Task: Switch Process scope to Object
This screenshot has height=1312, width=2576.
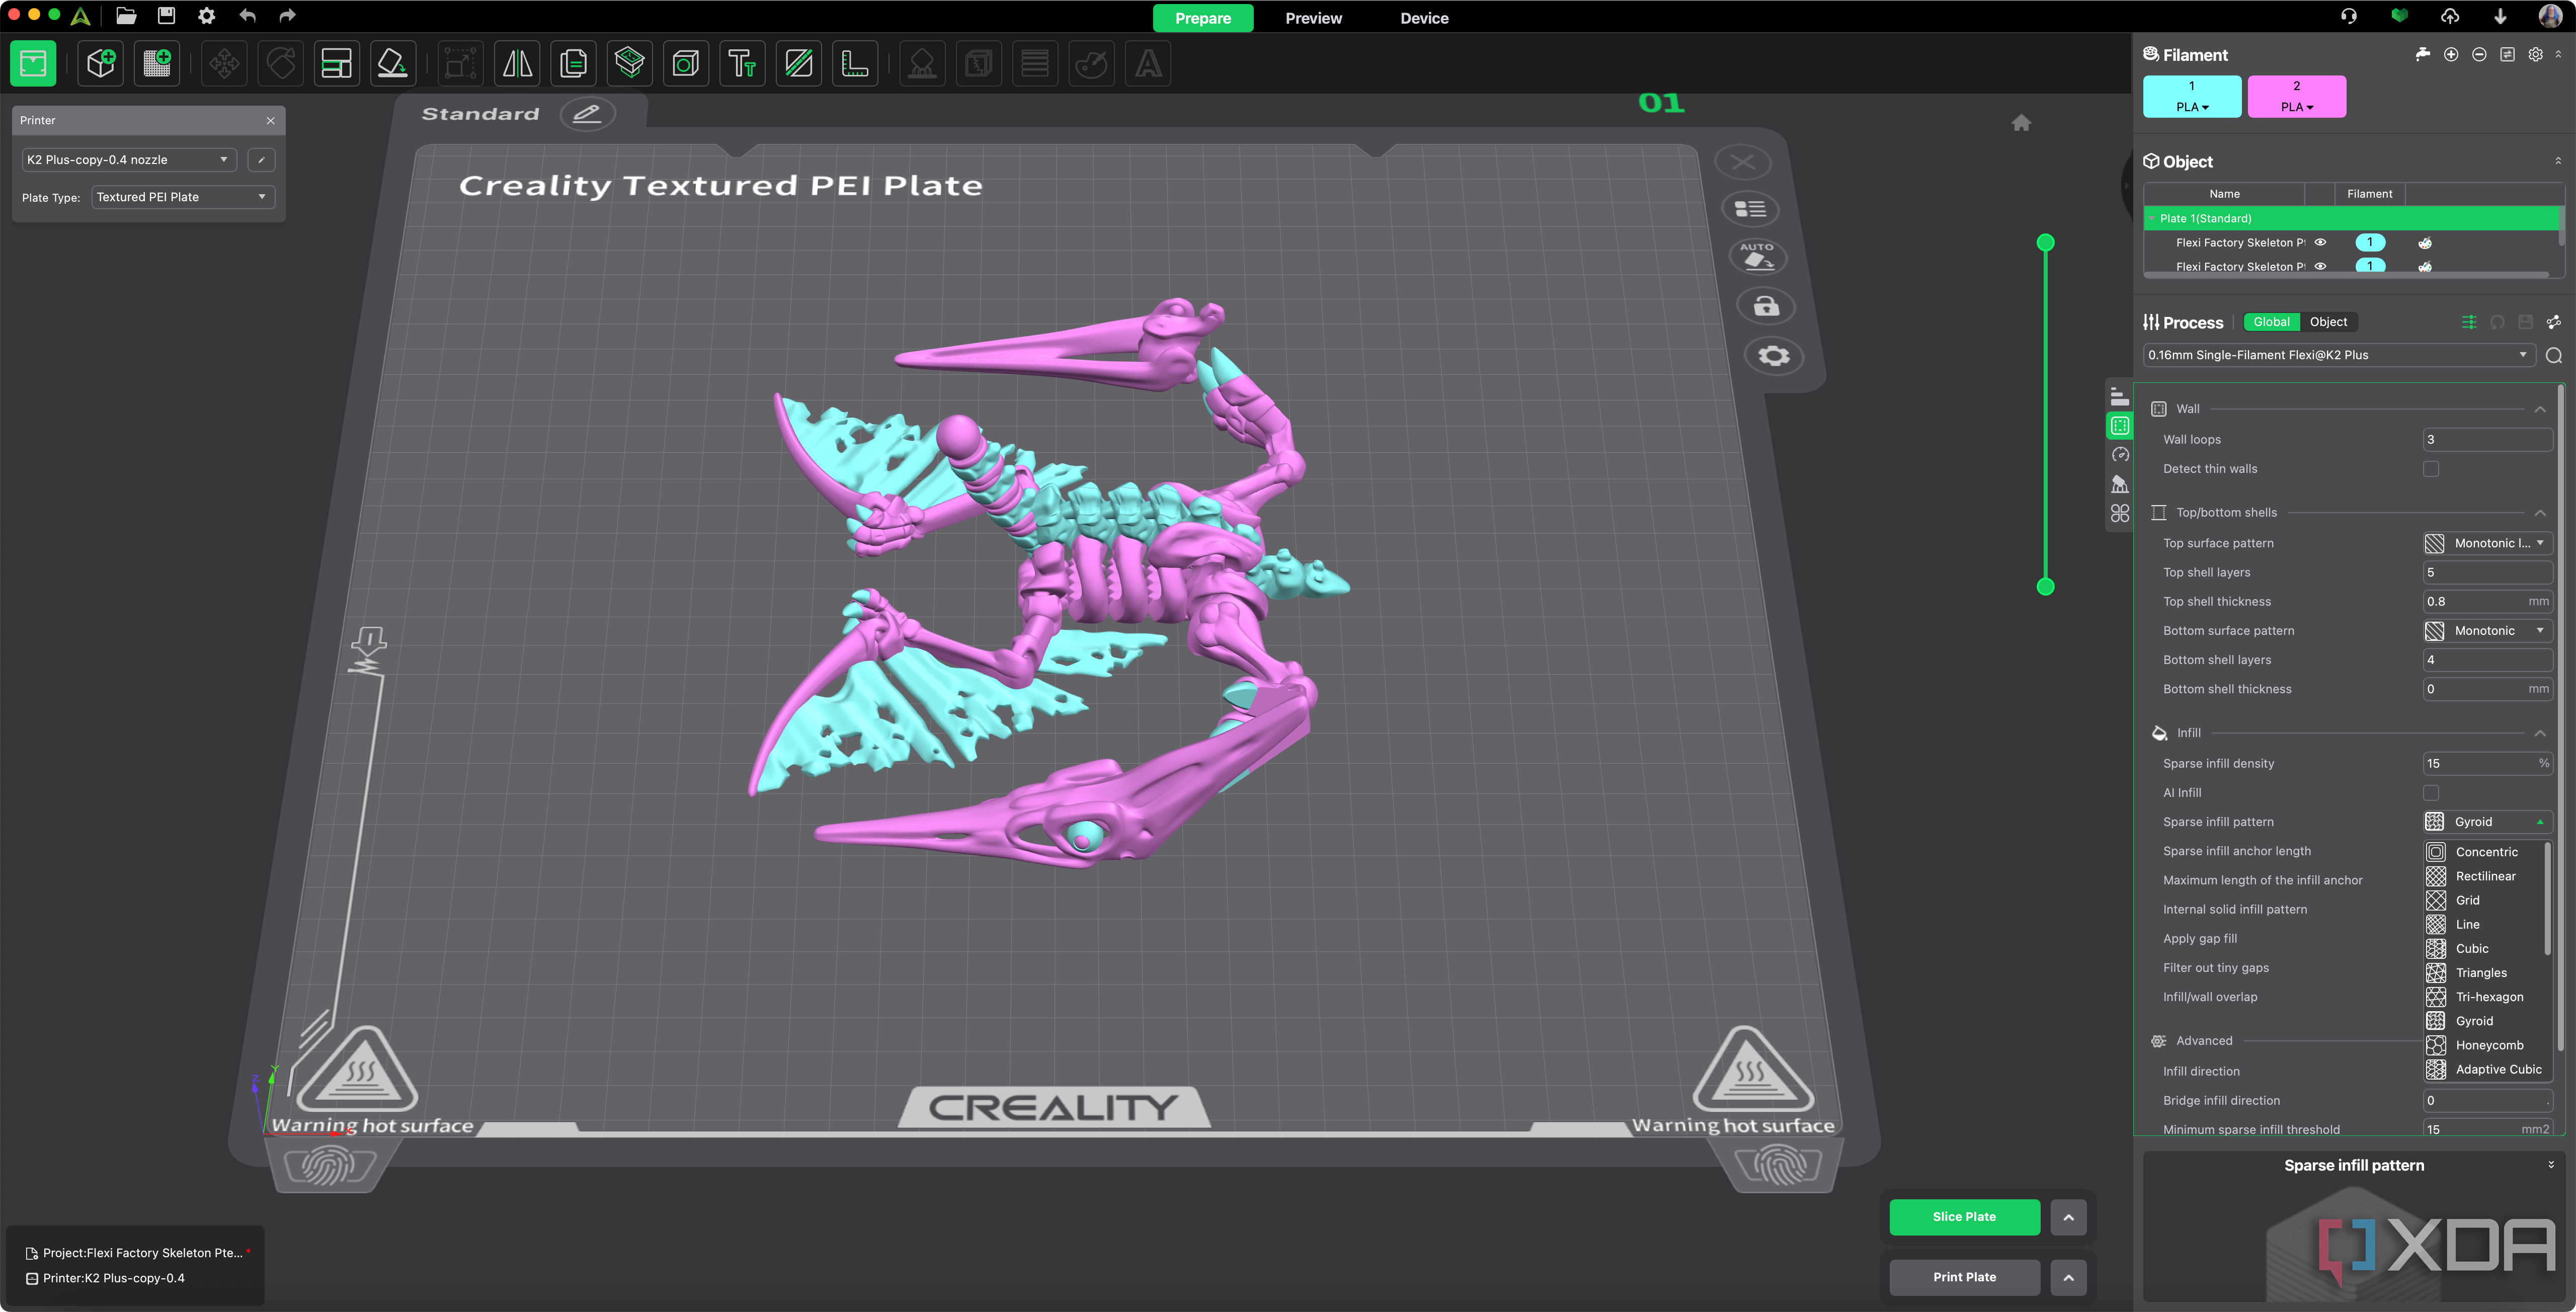Action: (2328, 322)
